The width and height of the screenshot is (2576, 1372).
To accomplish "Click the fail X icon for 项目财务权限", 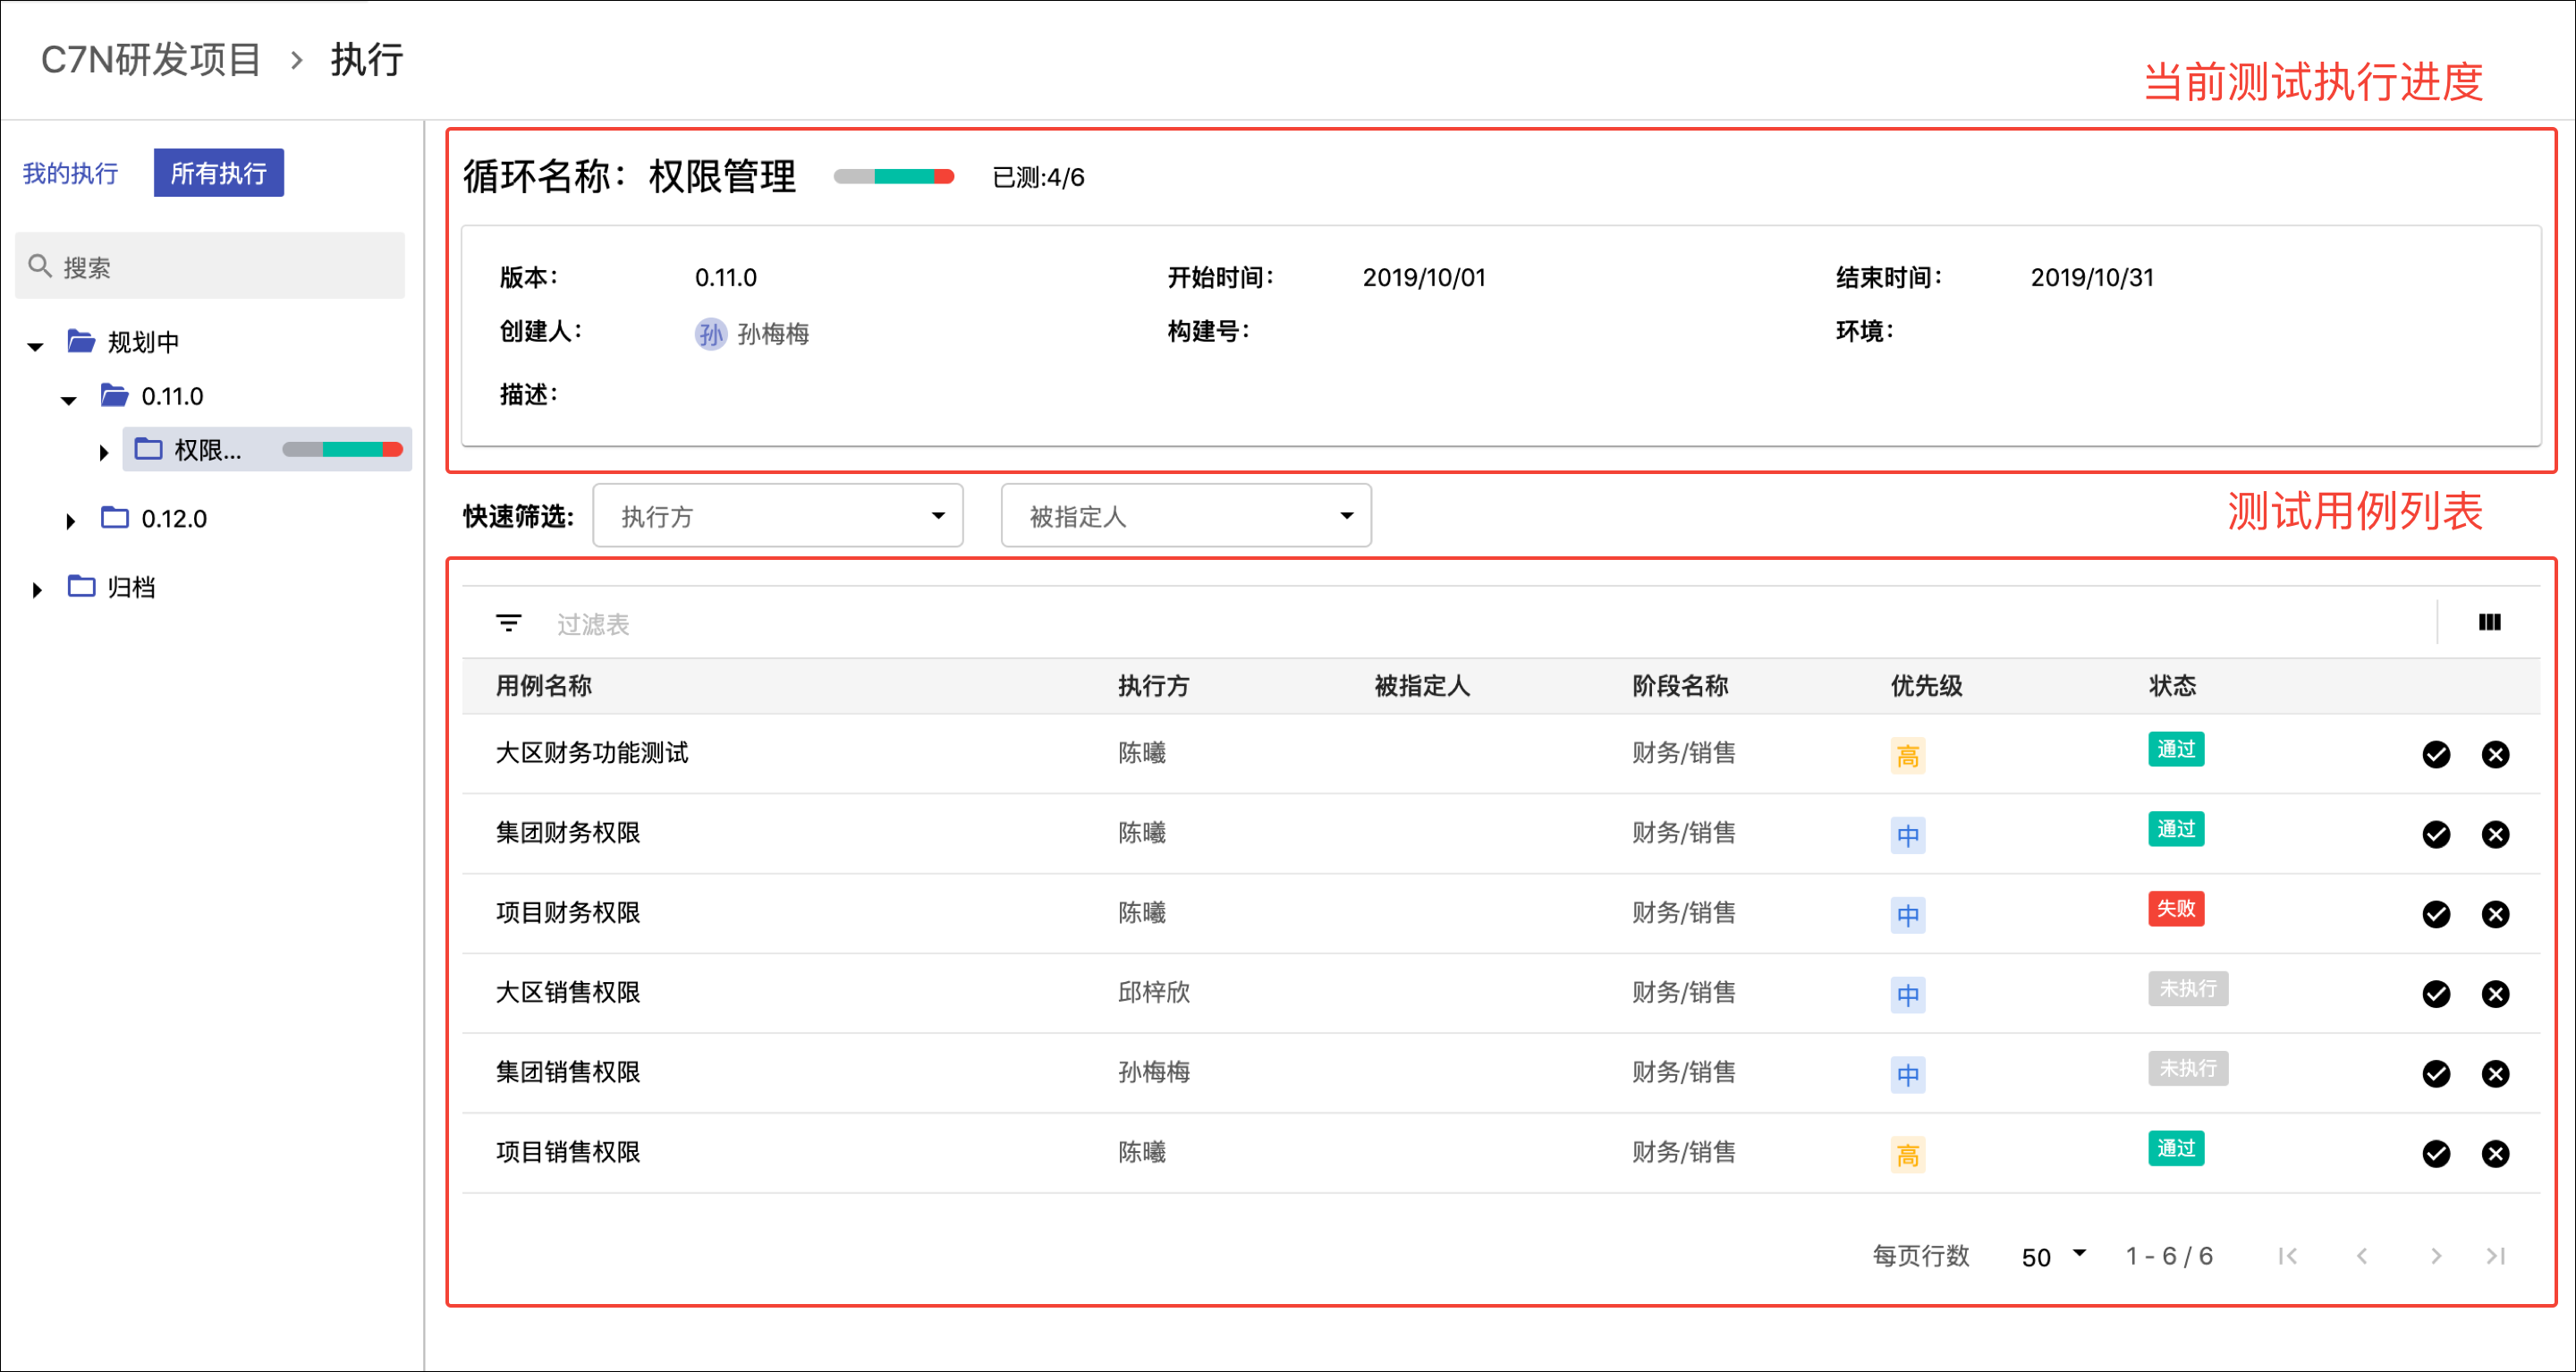I will 2495,914.
